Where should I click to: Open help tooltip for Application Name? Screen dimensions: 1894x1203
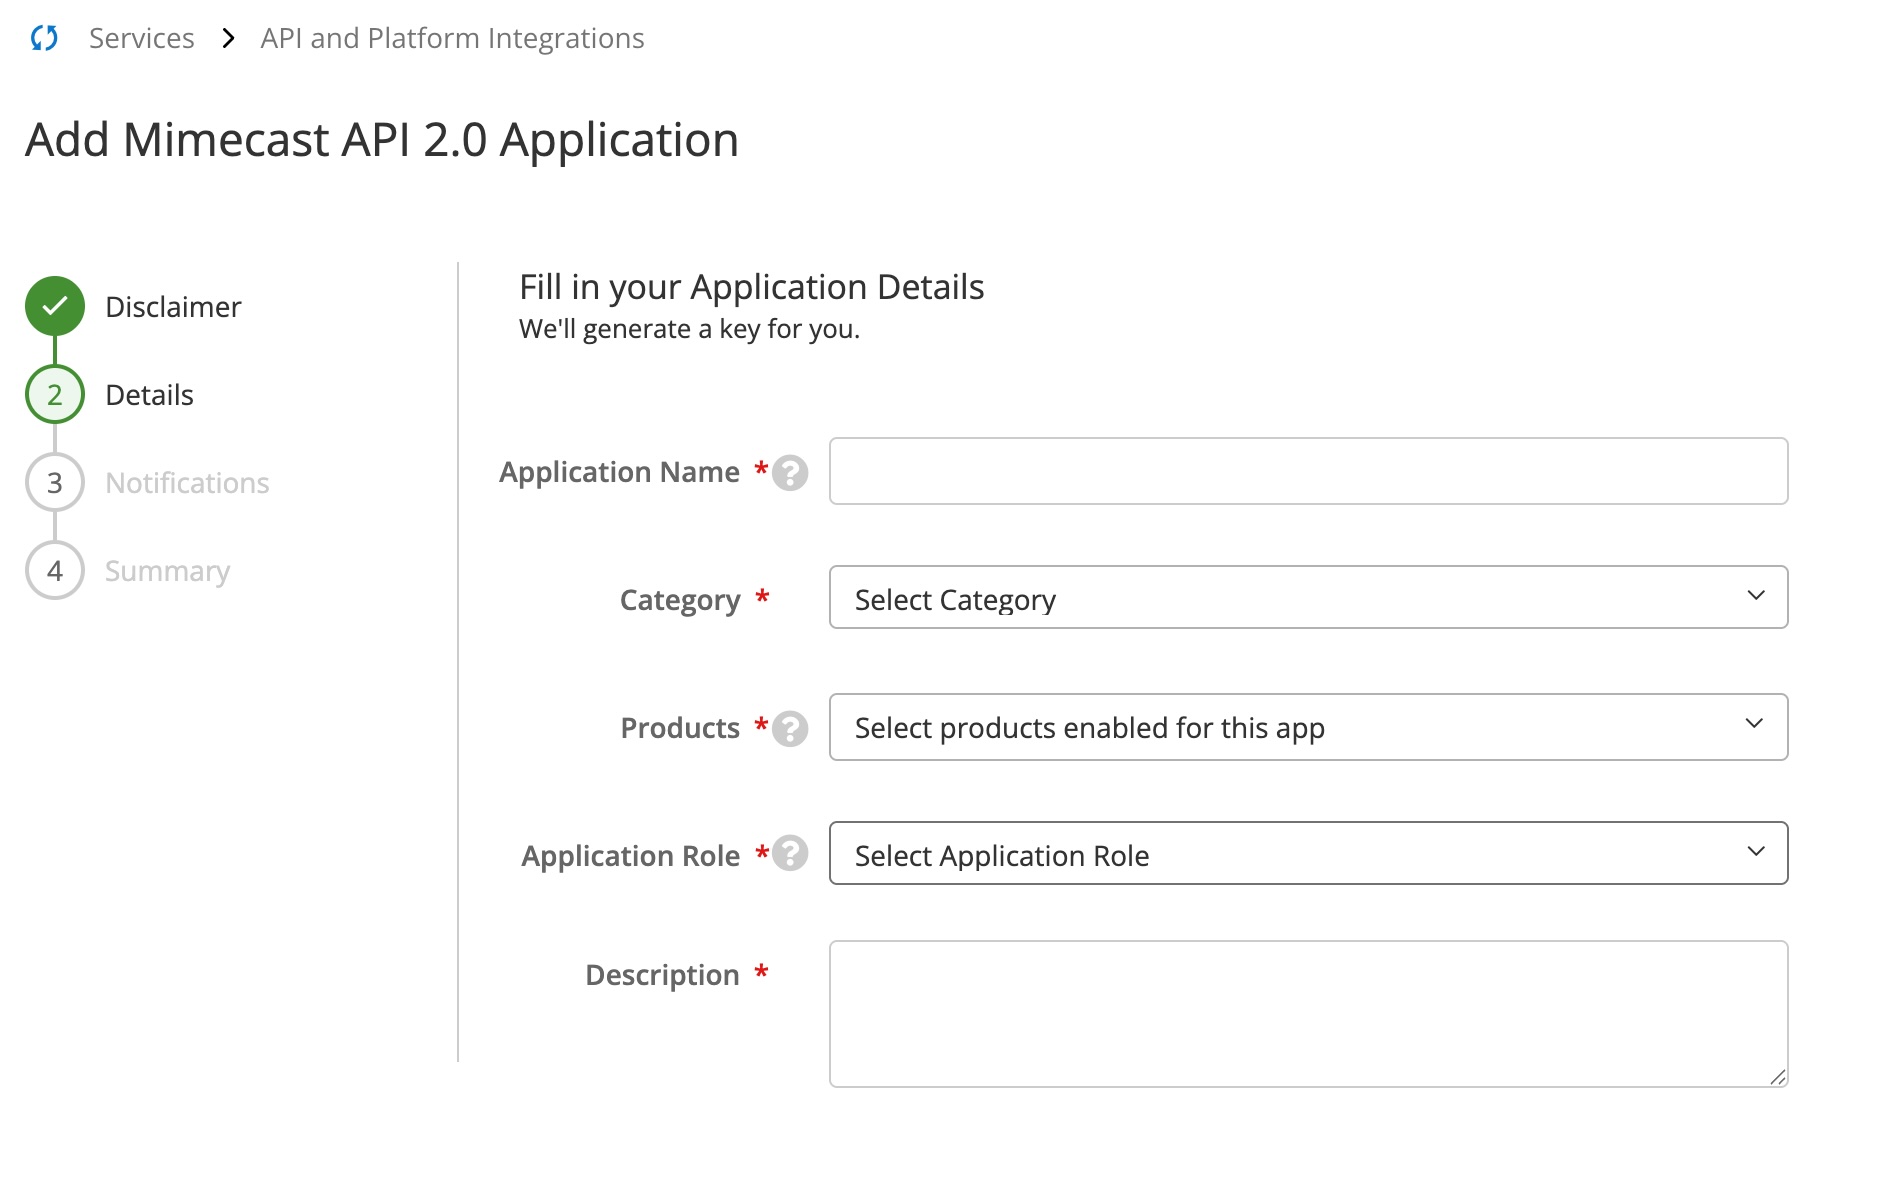point(790,473)
